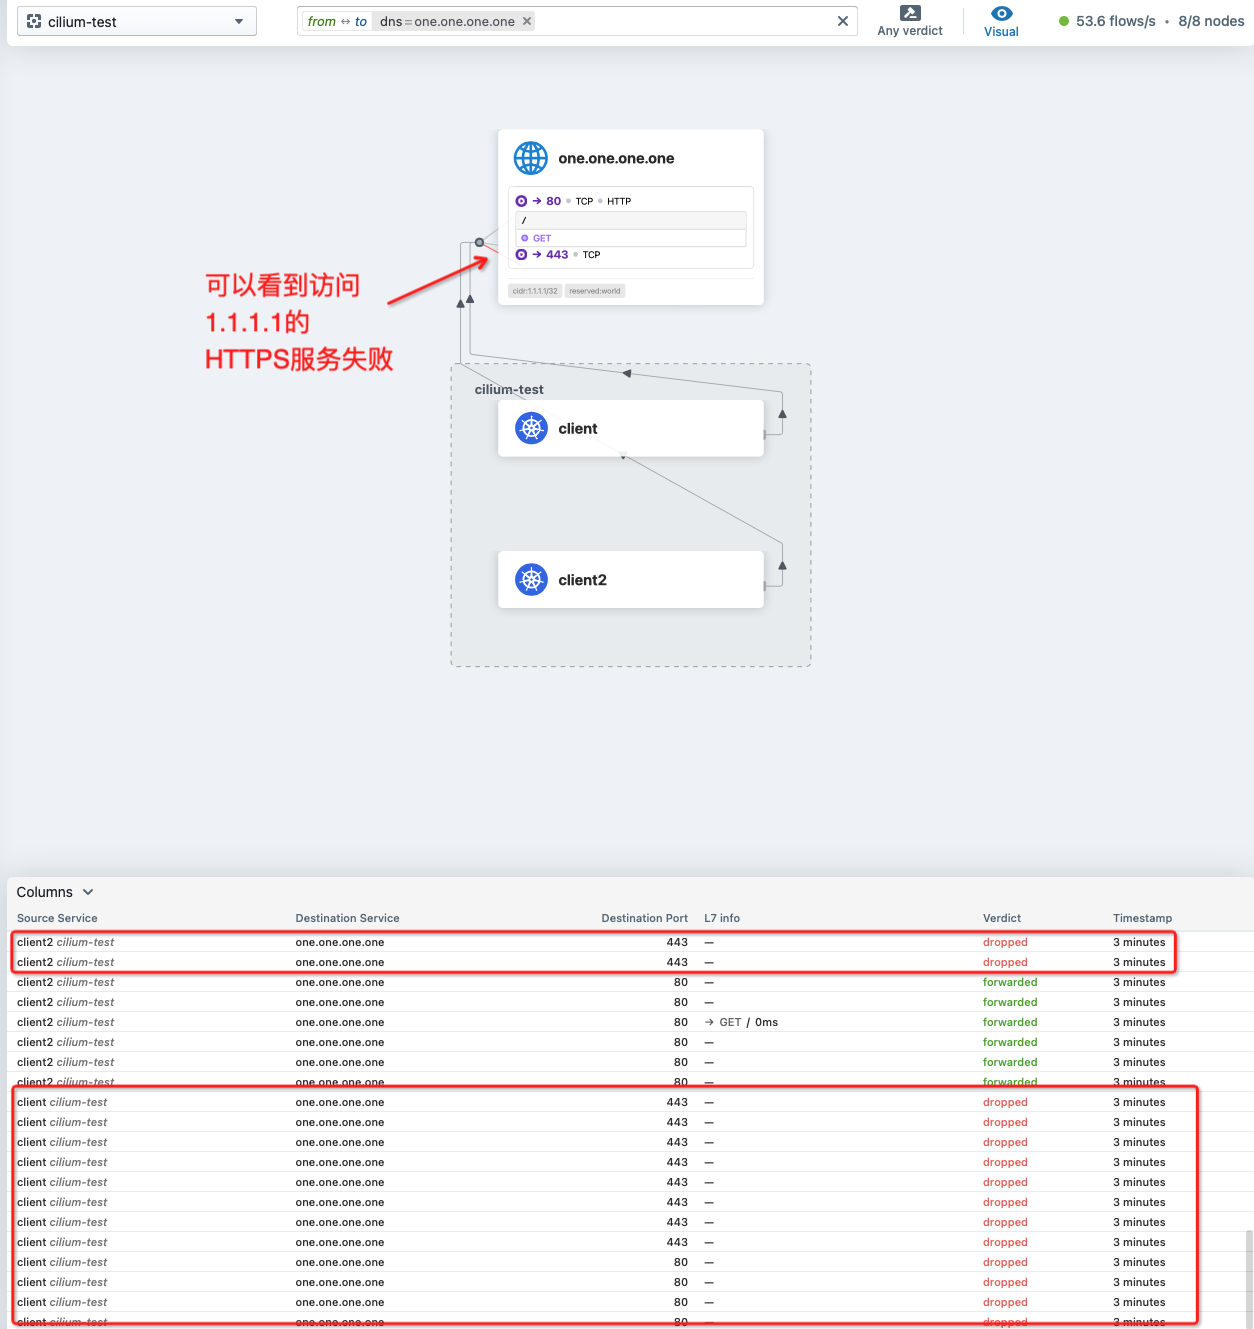Viewport: 1254px width, 1329px height.
Task: Clear the entire filter search bar
Action: point(842,21)
